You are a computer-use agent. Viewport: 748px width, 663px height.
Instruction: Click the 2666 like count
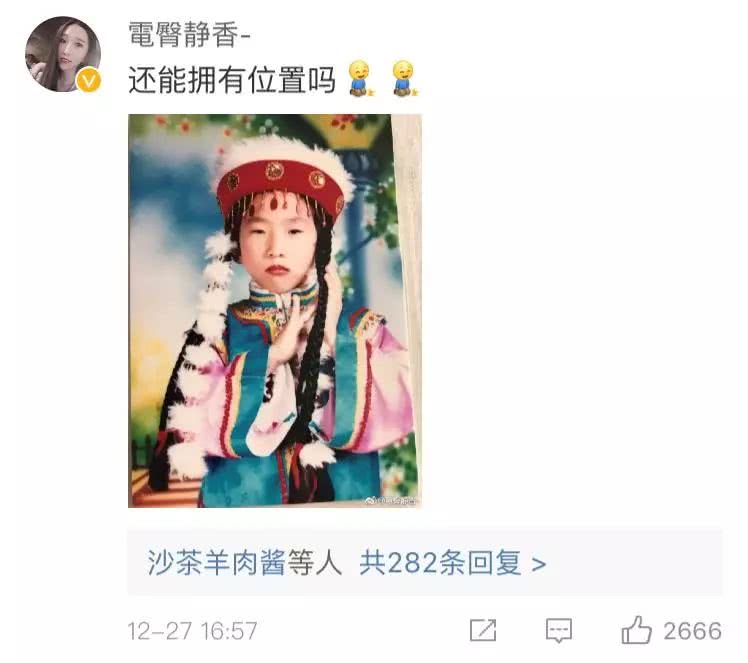pos(692,631)
